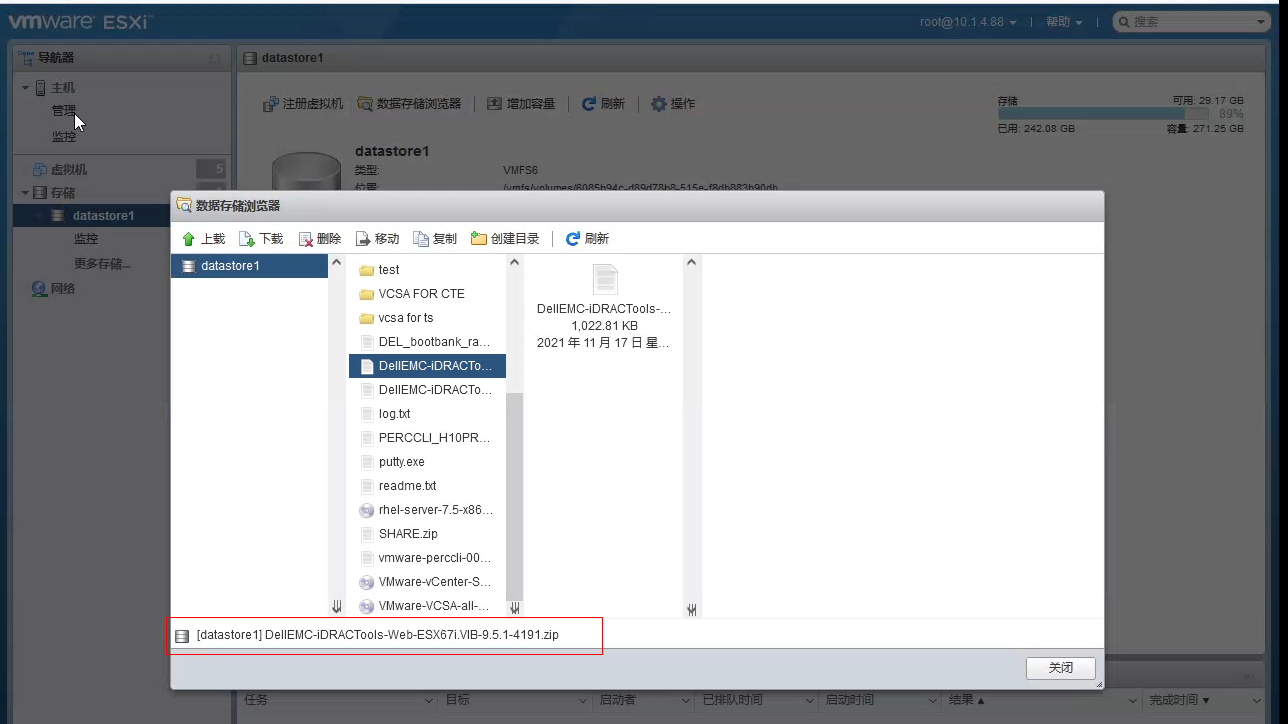Viewport: 1288px width, 724px height.
Task: Click the increase capacity icon
Action: coord(493,103)
